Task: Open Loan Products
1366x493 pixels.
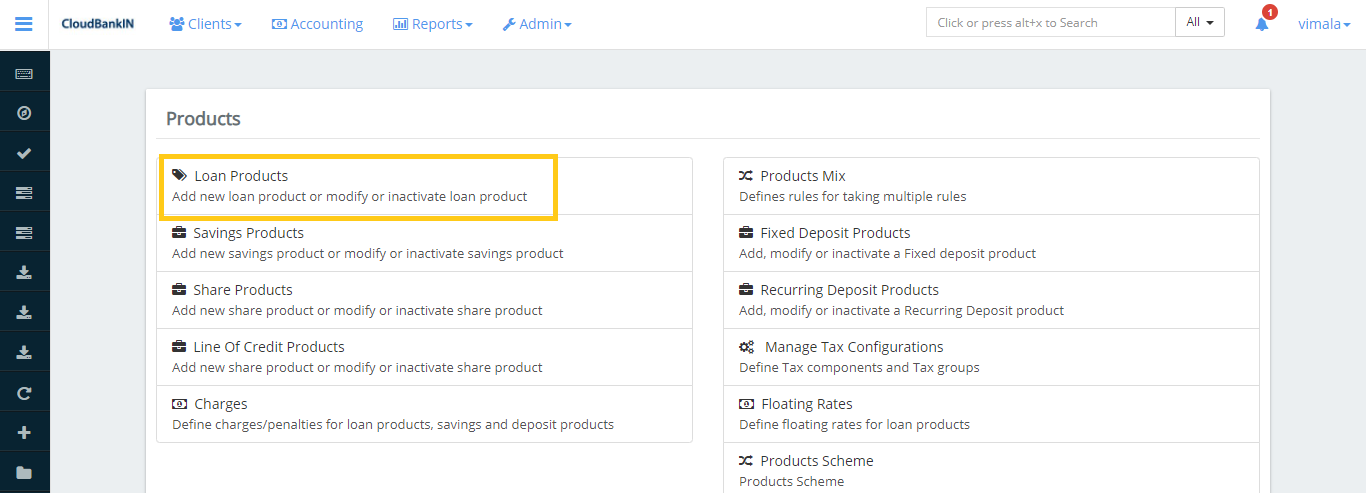Action: tap(240, 176)
